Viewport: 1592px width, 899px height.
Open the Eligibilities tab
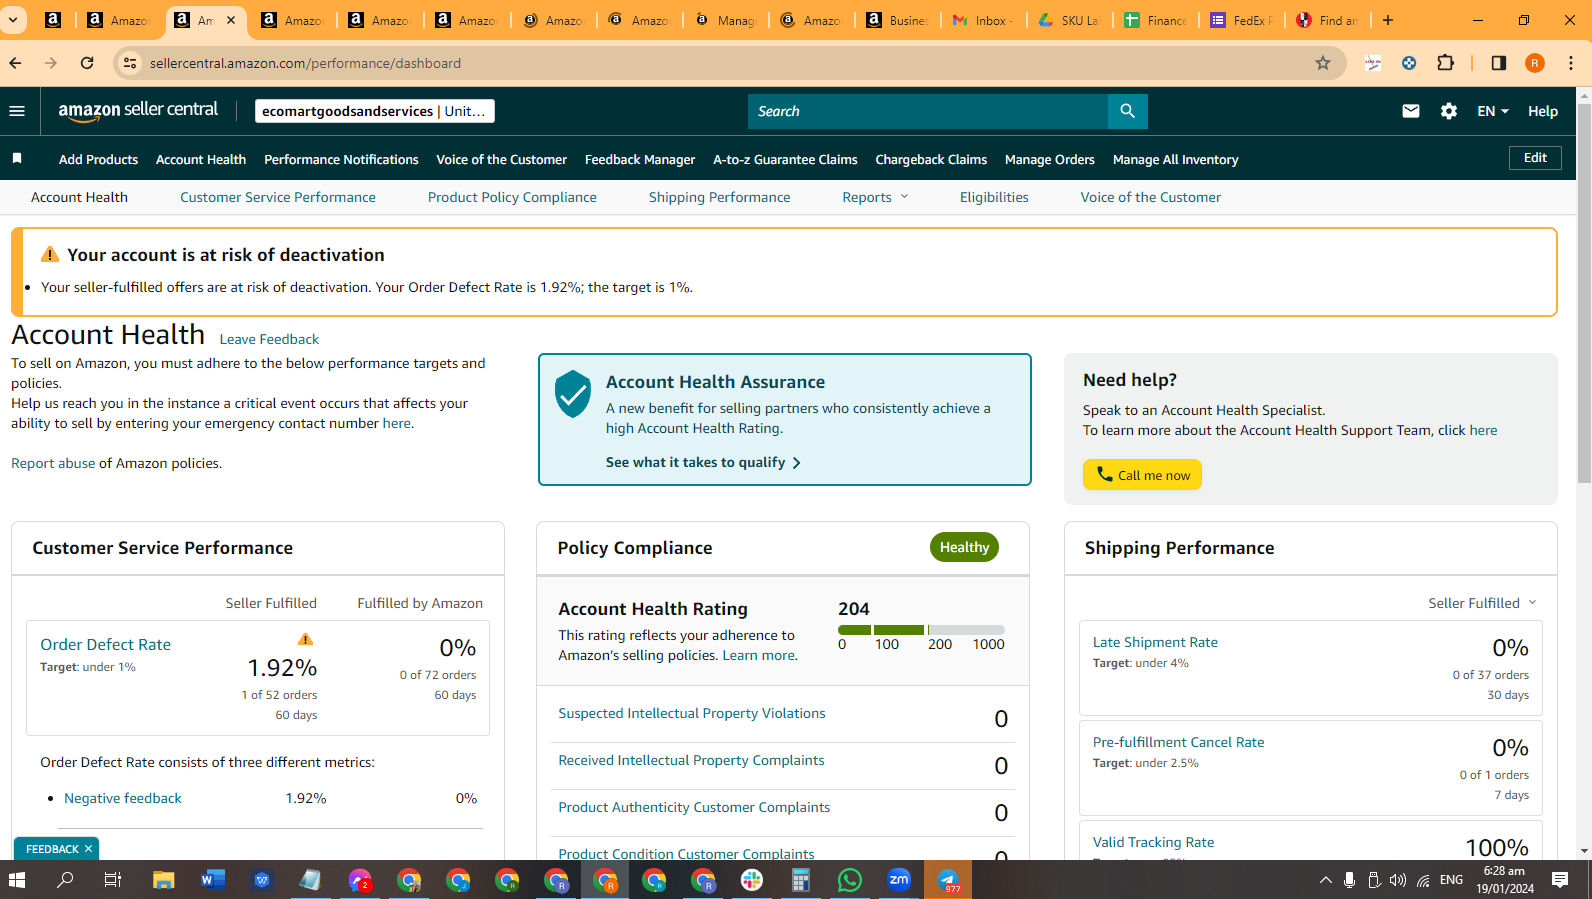click(x=994, y=197)
